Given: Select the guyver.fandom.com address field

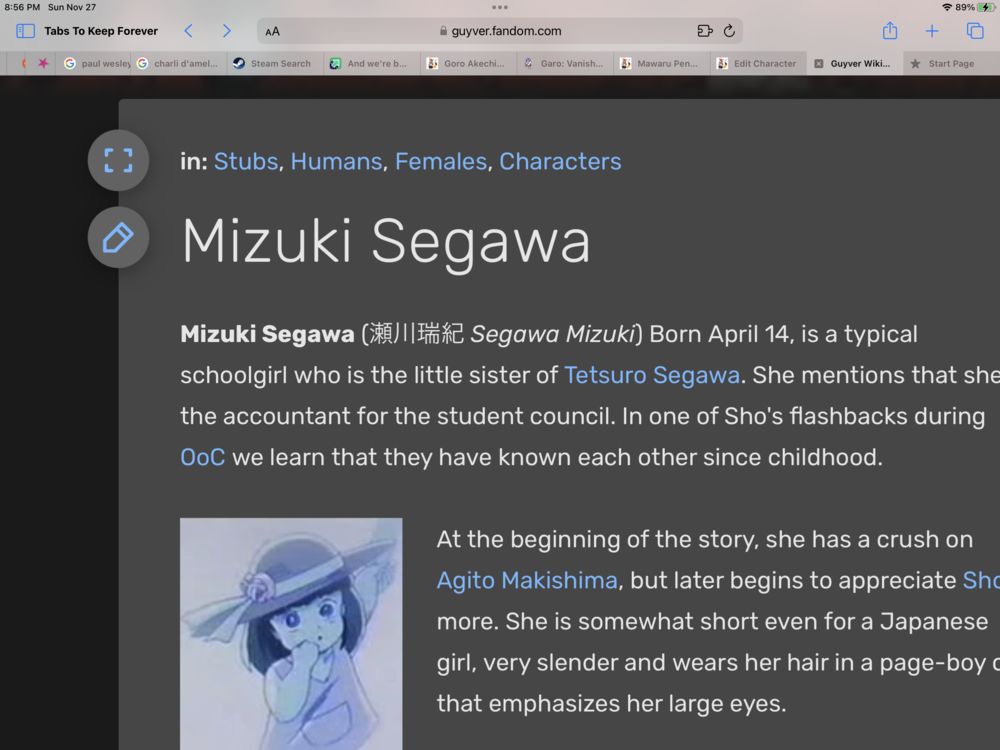Looking at the screenshot, I should [x=500, y=31].
